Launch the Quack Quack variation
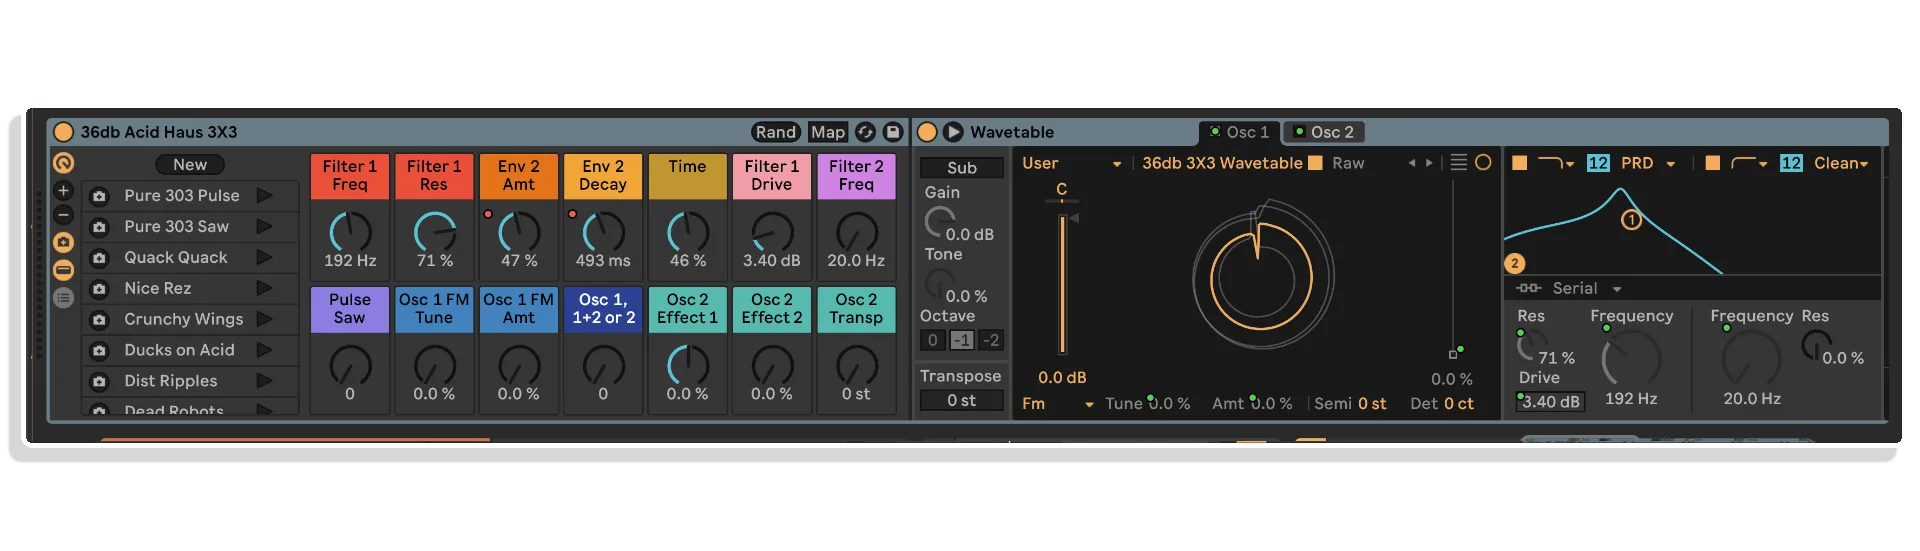Screen dimensions: 1920x551 tap(265, 258)
